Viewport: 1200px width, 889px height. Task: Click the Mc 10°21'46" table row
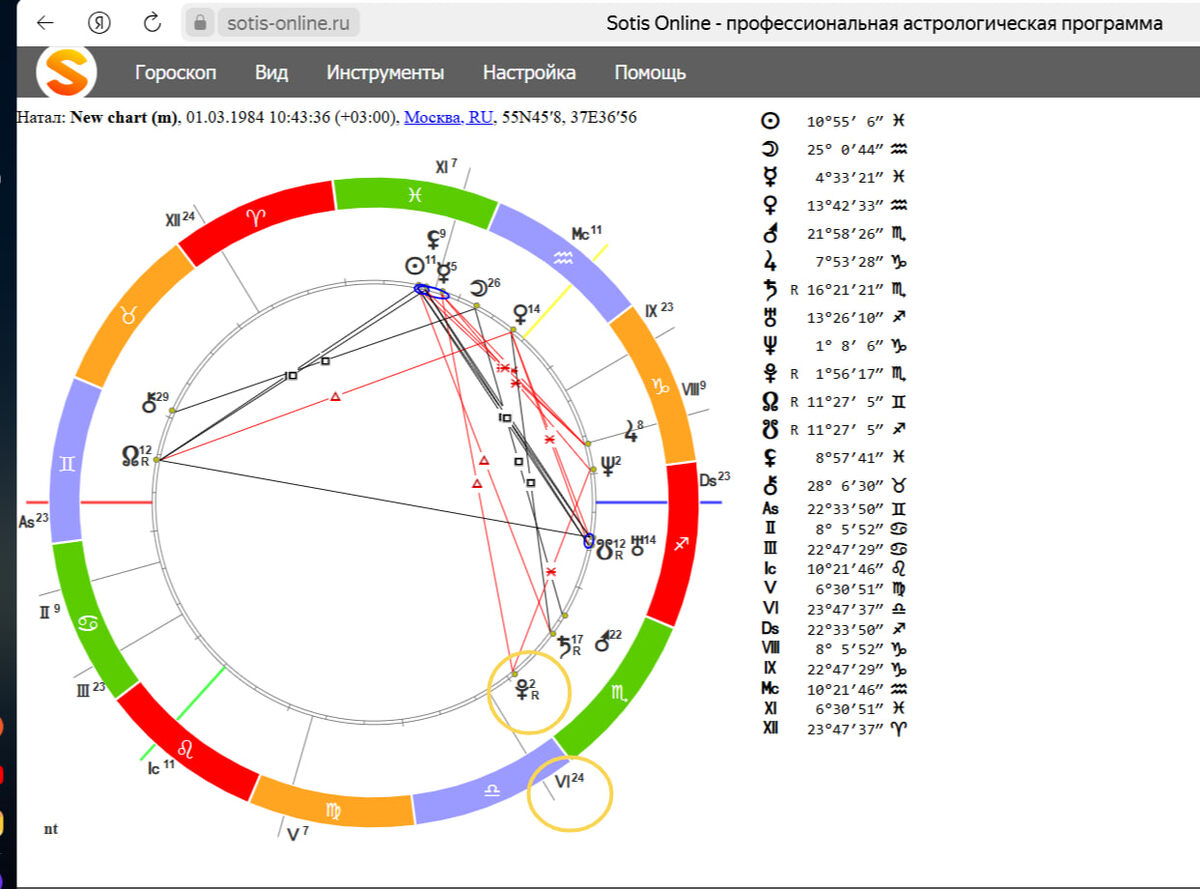click(833, 688)
